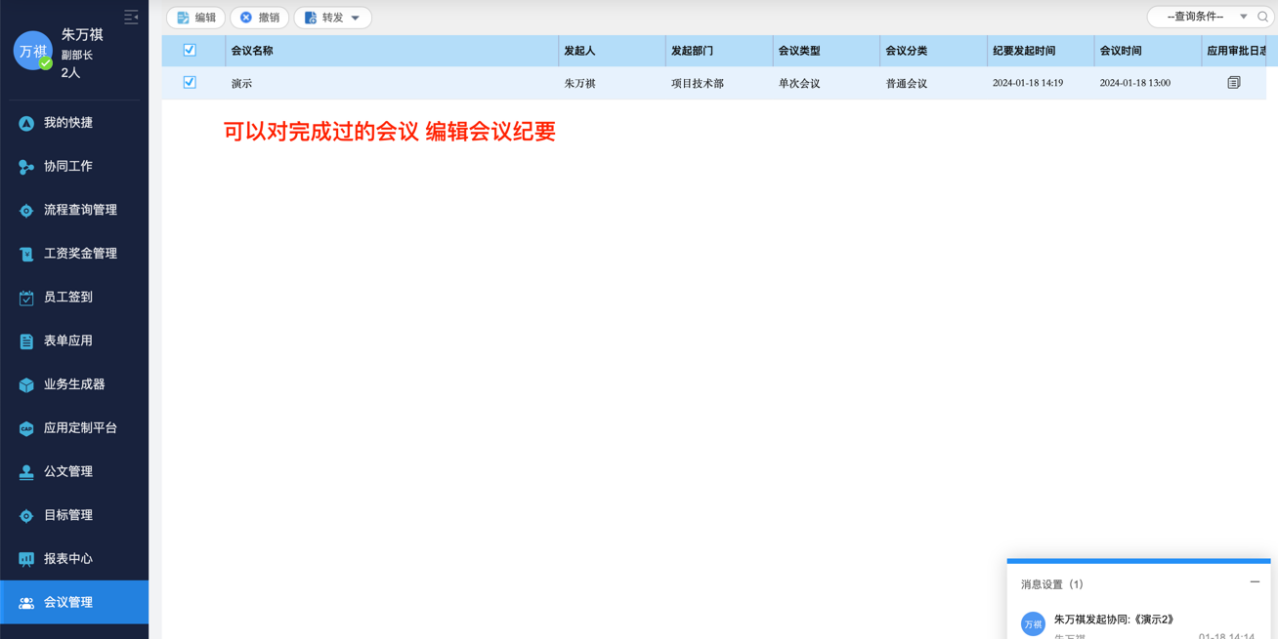Expand the 查询条件 dropdown
The width and height of the screenshot is (1278, 639).
pyautogui.click(x=1243, y=17)
